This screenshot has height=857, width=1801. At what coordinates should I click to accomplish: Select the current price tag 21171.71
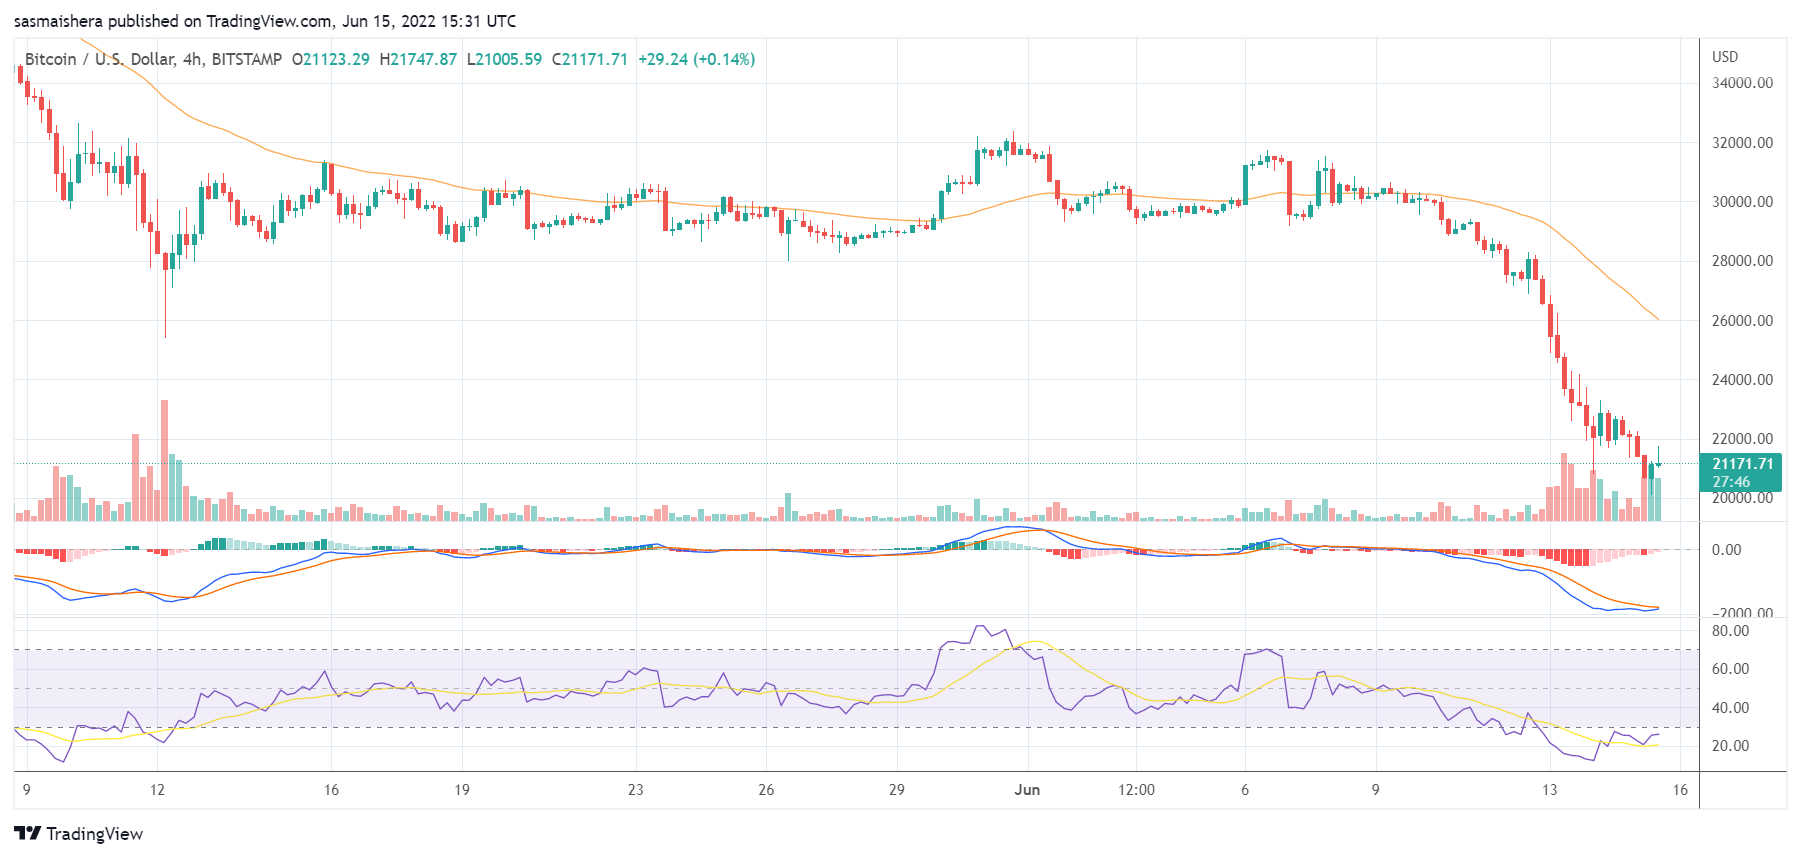click(1742, 464)
